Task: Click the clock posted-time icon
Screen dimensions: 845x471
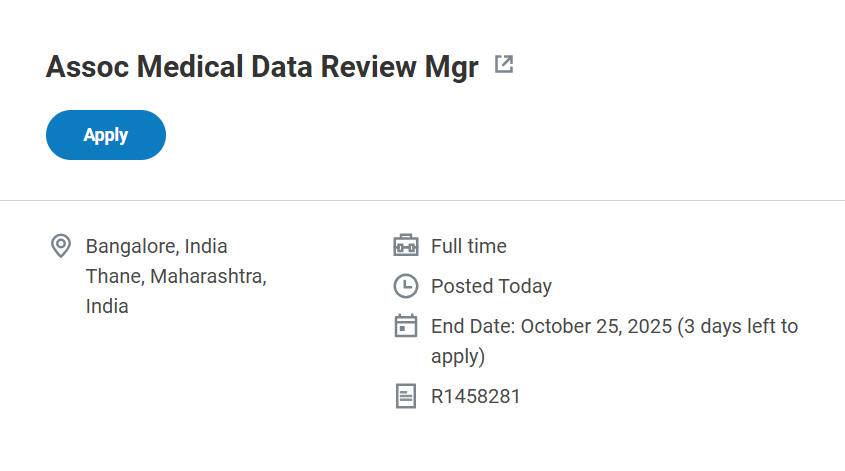Action: (405, 286)
